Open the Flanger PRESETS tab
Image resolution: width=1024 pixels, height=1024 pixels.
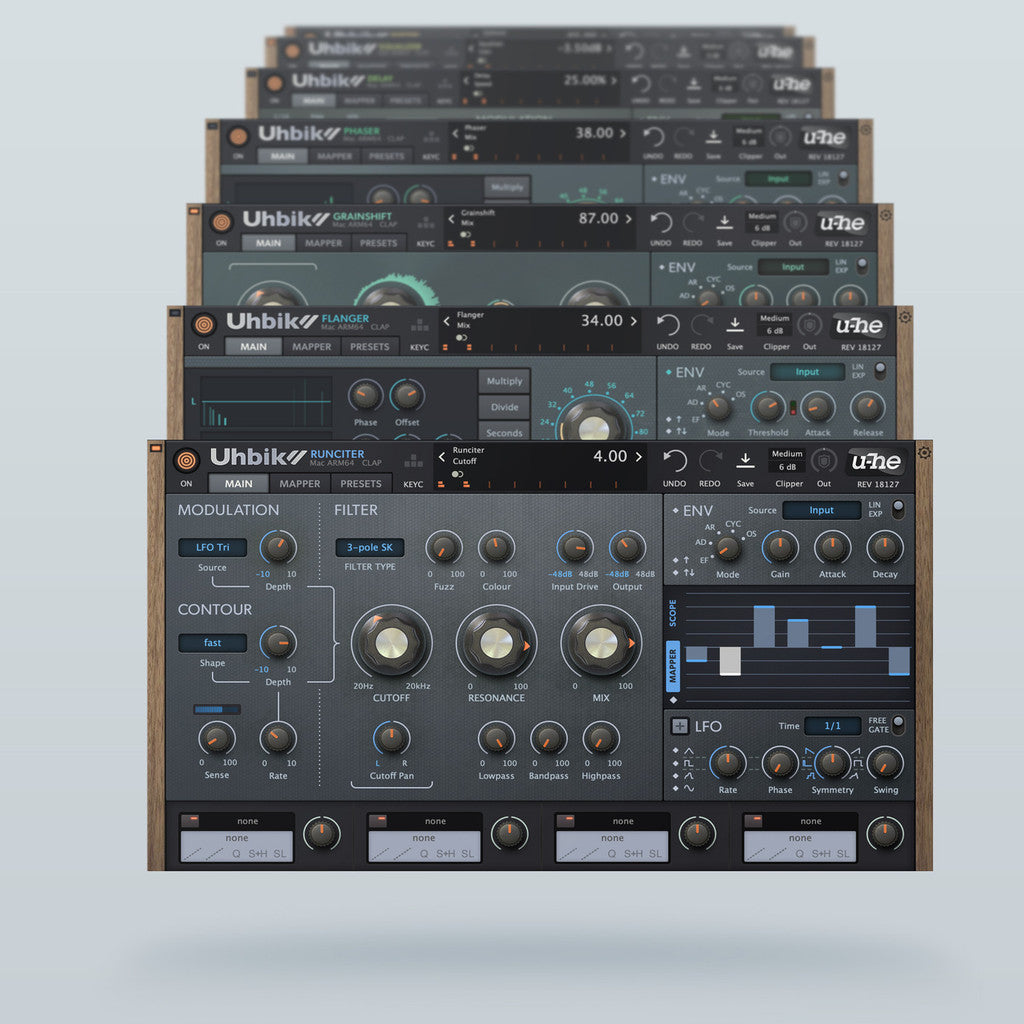369,347
